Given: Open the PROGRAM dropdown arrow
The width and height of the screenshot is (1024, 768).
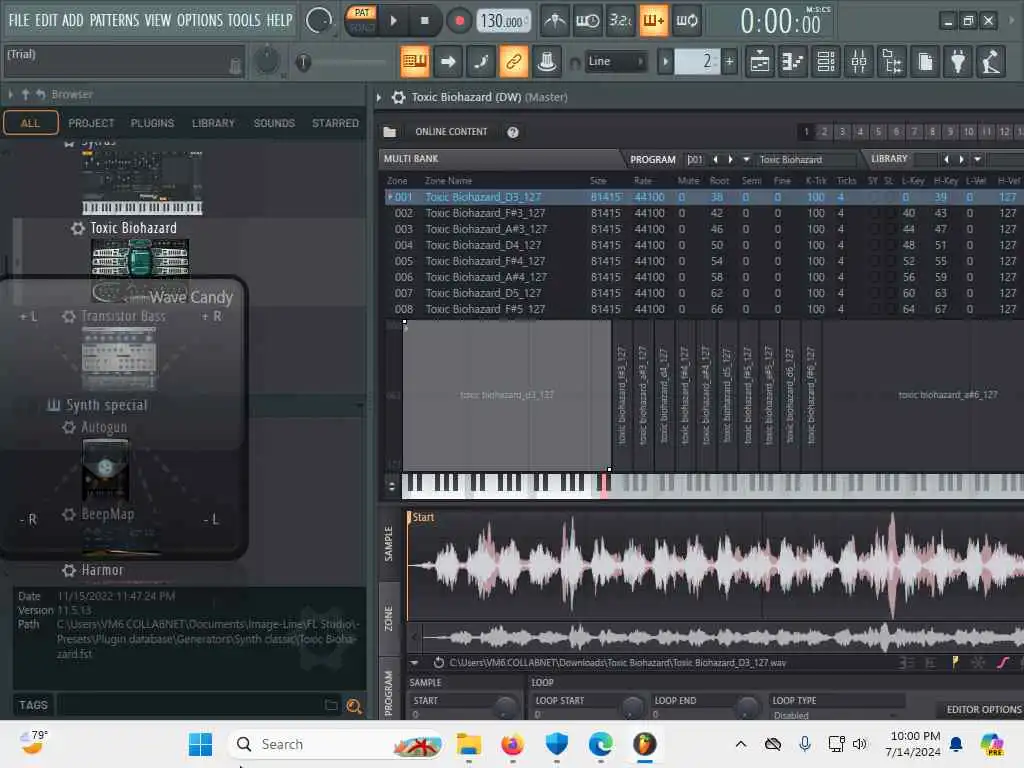Looking at the screenshot, I should tap(746, 159).
